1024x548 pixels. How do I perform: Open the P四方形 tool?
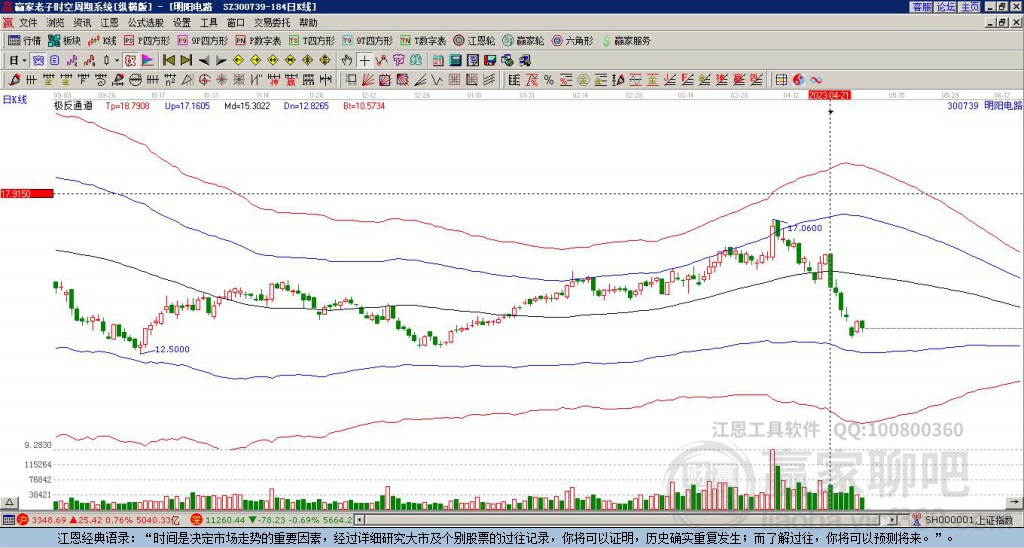[x=147, y=40]
